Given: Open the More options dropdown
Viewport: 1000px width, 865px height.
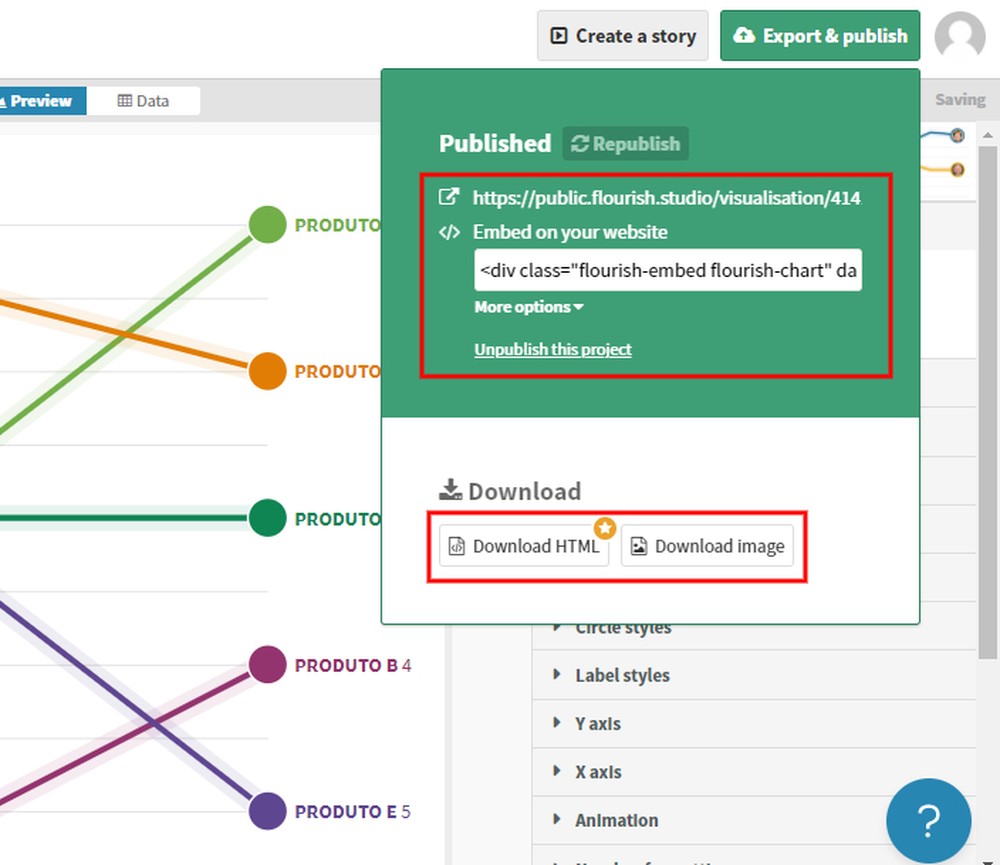Looking at the screenshot, I should 528,307.
